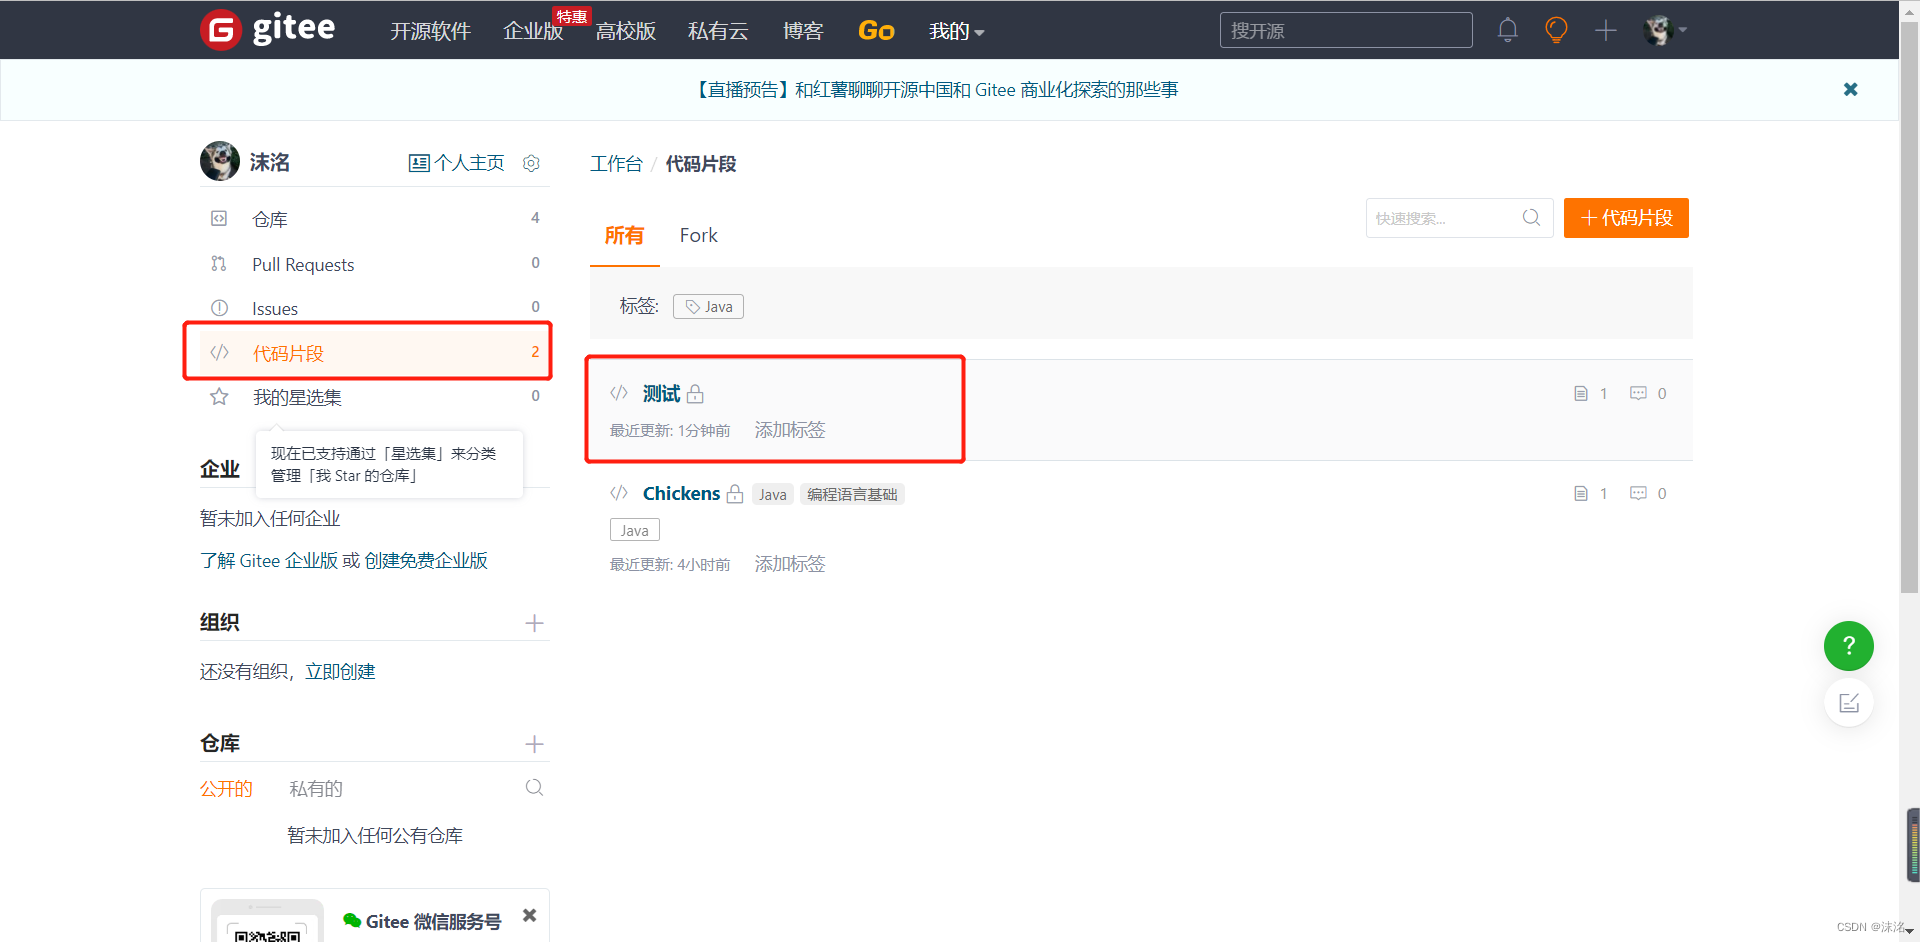Close the live broadcast announcement banner

pyautogui.click(x=1851, y=89)
